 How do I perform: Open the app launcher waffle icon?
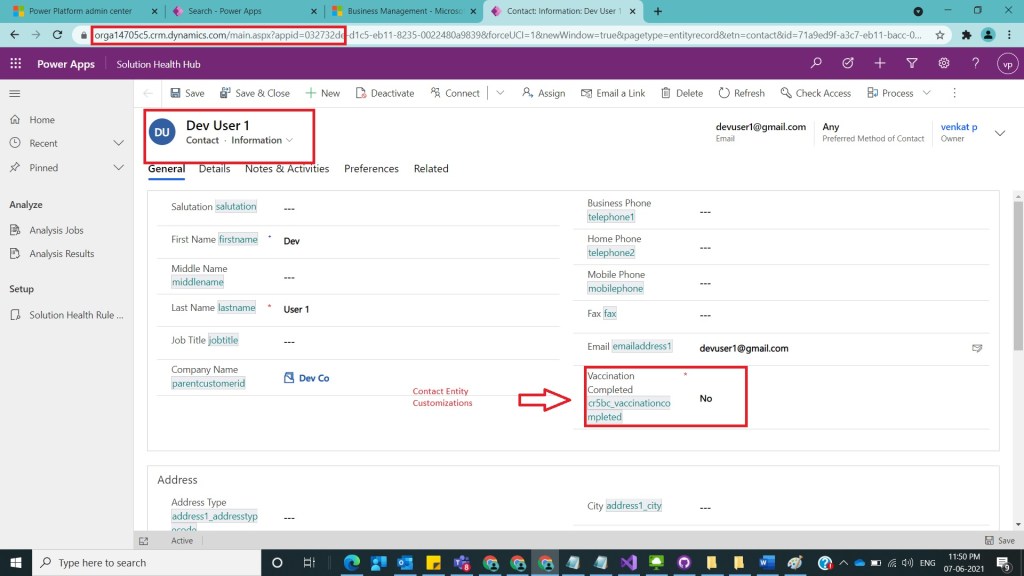16,63
